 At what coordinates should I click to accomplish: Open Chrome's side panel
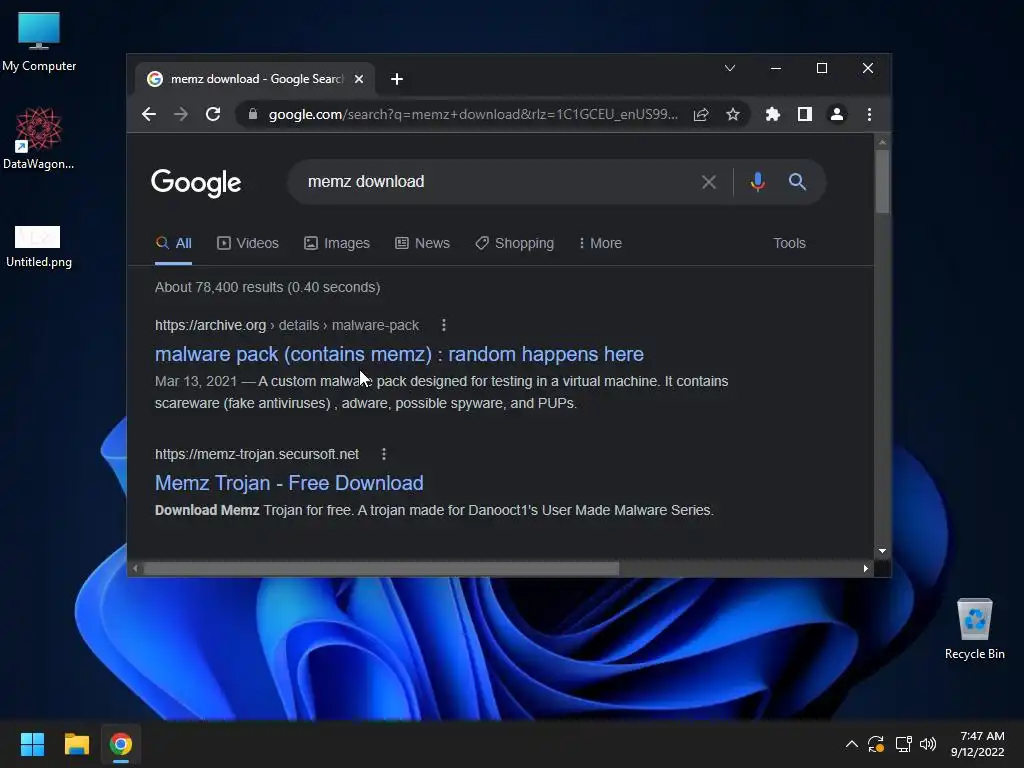[x=805, y=115]
